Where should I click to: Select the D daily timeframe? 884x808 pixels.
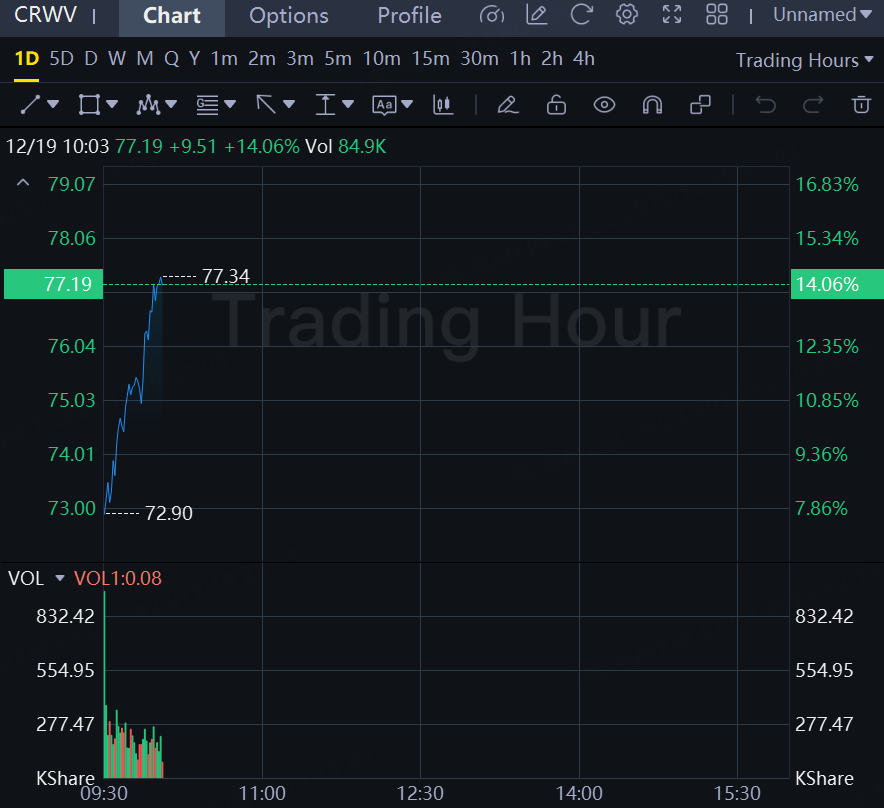[91, 59]
